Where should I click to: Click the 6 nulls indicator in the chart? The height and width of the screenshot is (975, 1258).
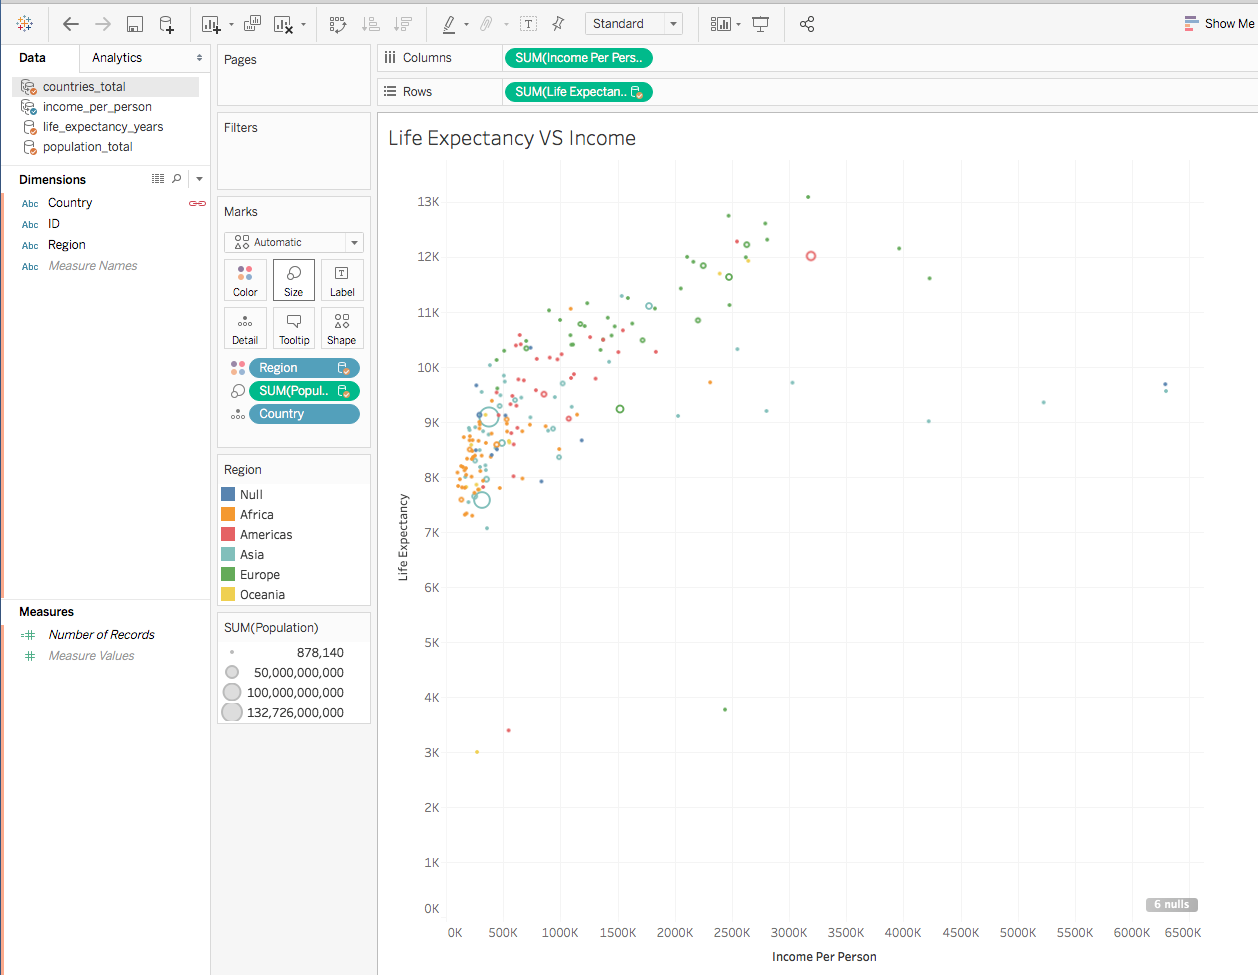pyautogui.click(x=1171, y=904)
